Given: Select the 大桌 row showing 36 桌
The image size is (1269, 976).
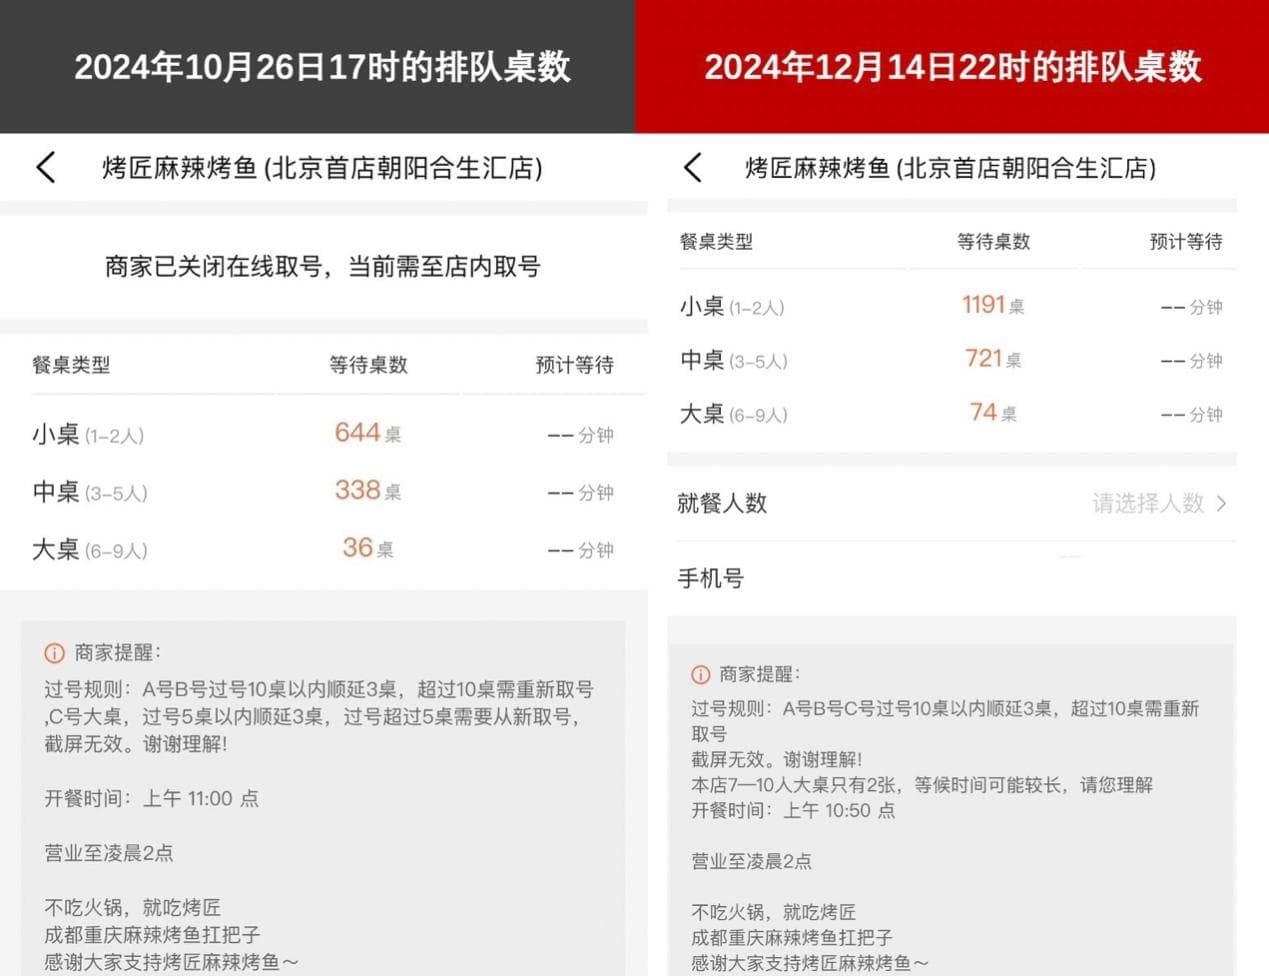Looking at the screenshot, I should click(323, 549).
